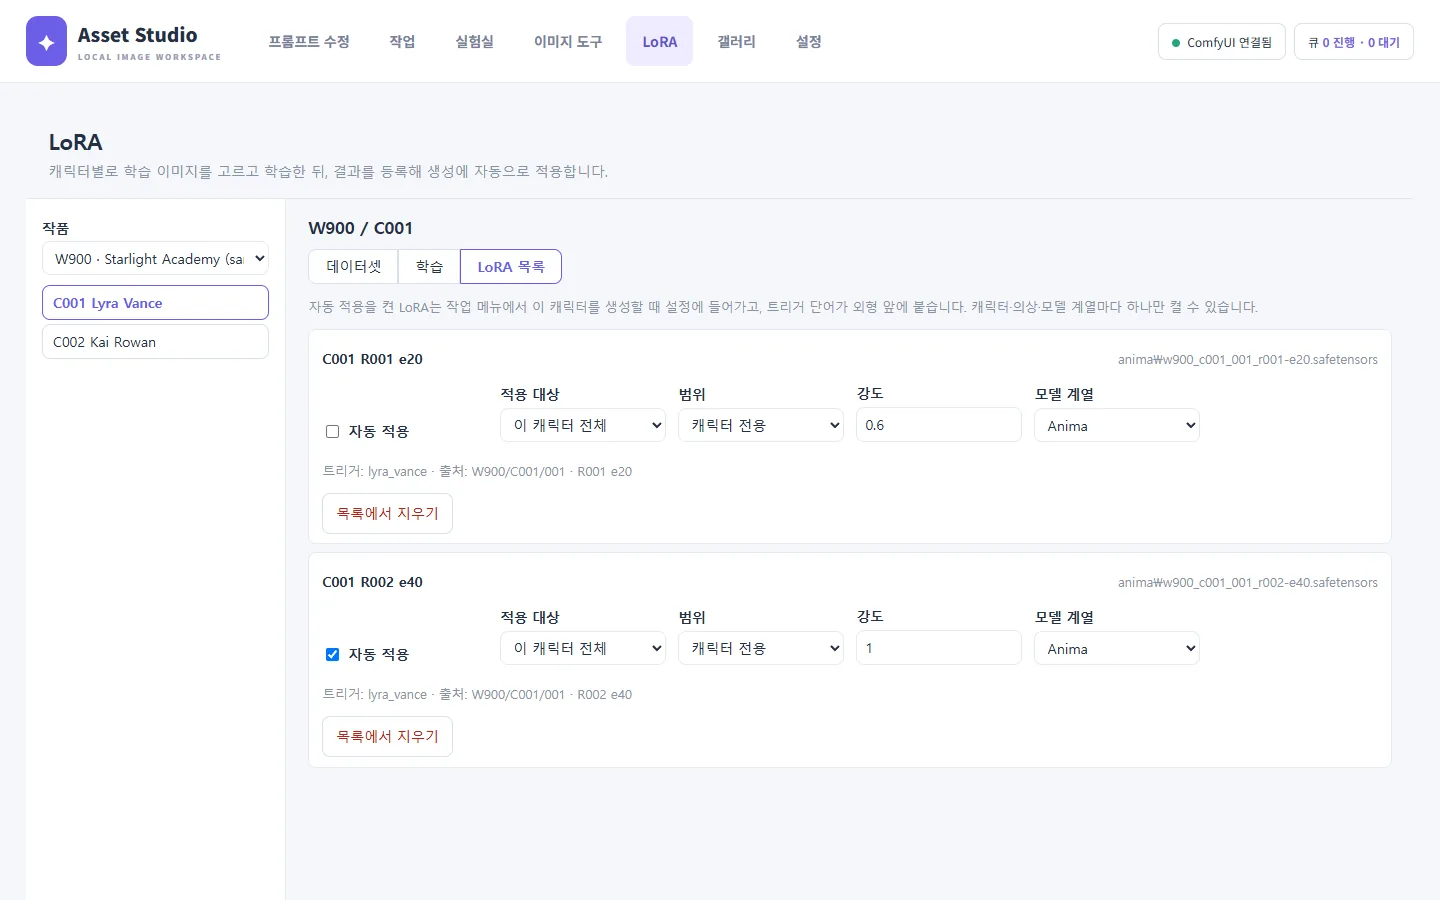Open 모델 계열 dropdown for R001 e20
This screenshot has width=1440, height=900.
click(1116, 425)
